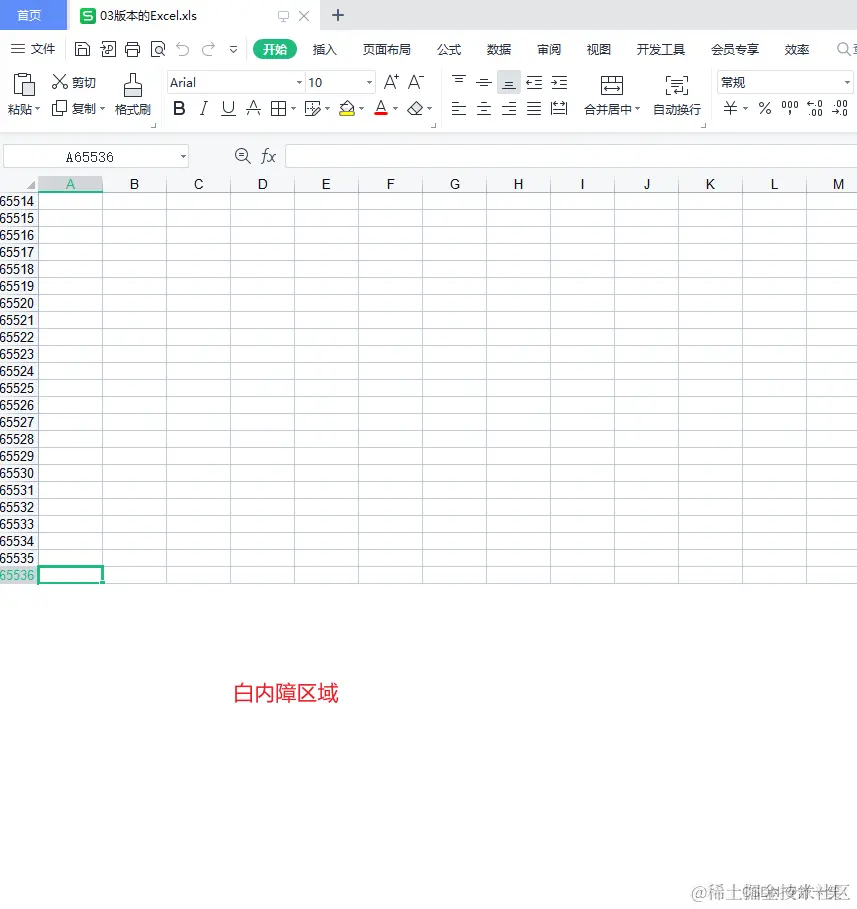857x909 pixels.
Task: Decrease indent icon
Action: (x=534, y=82)
